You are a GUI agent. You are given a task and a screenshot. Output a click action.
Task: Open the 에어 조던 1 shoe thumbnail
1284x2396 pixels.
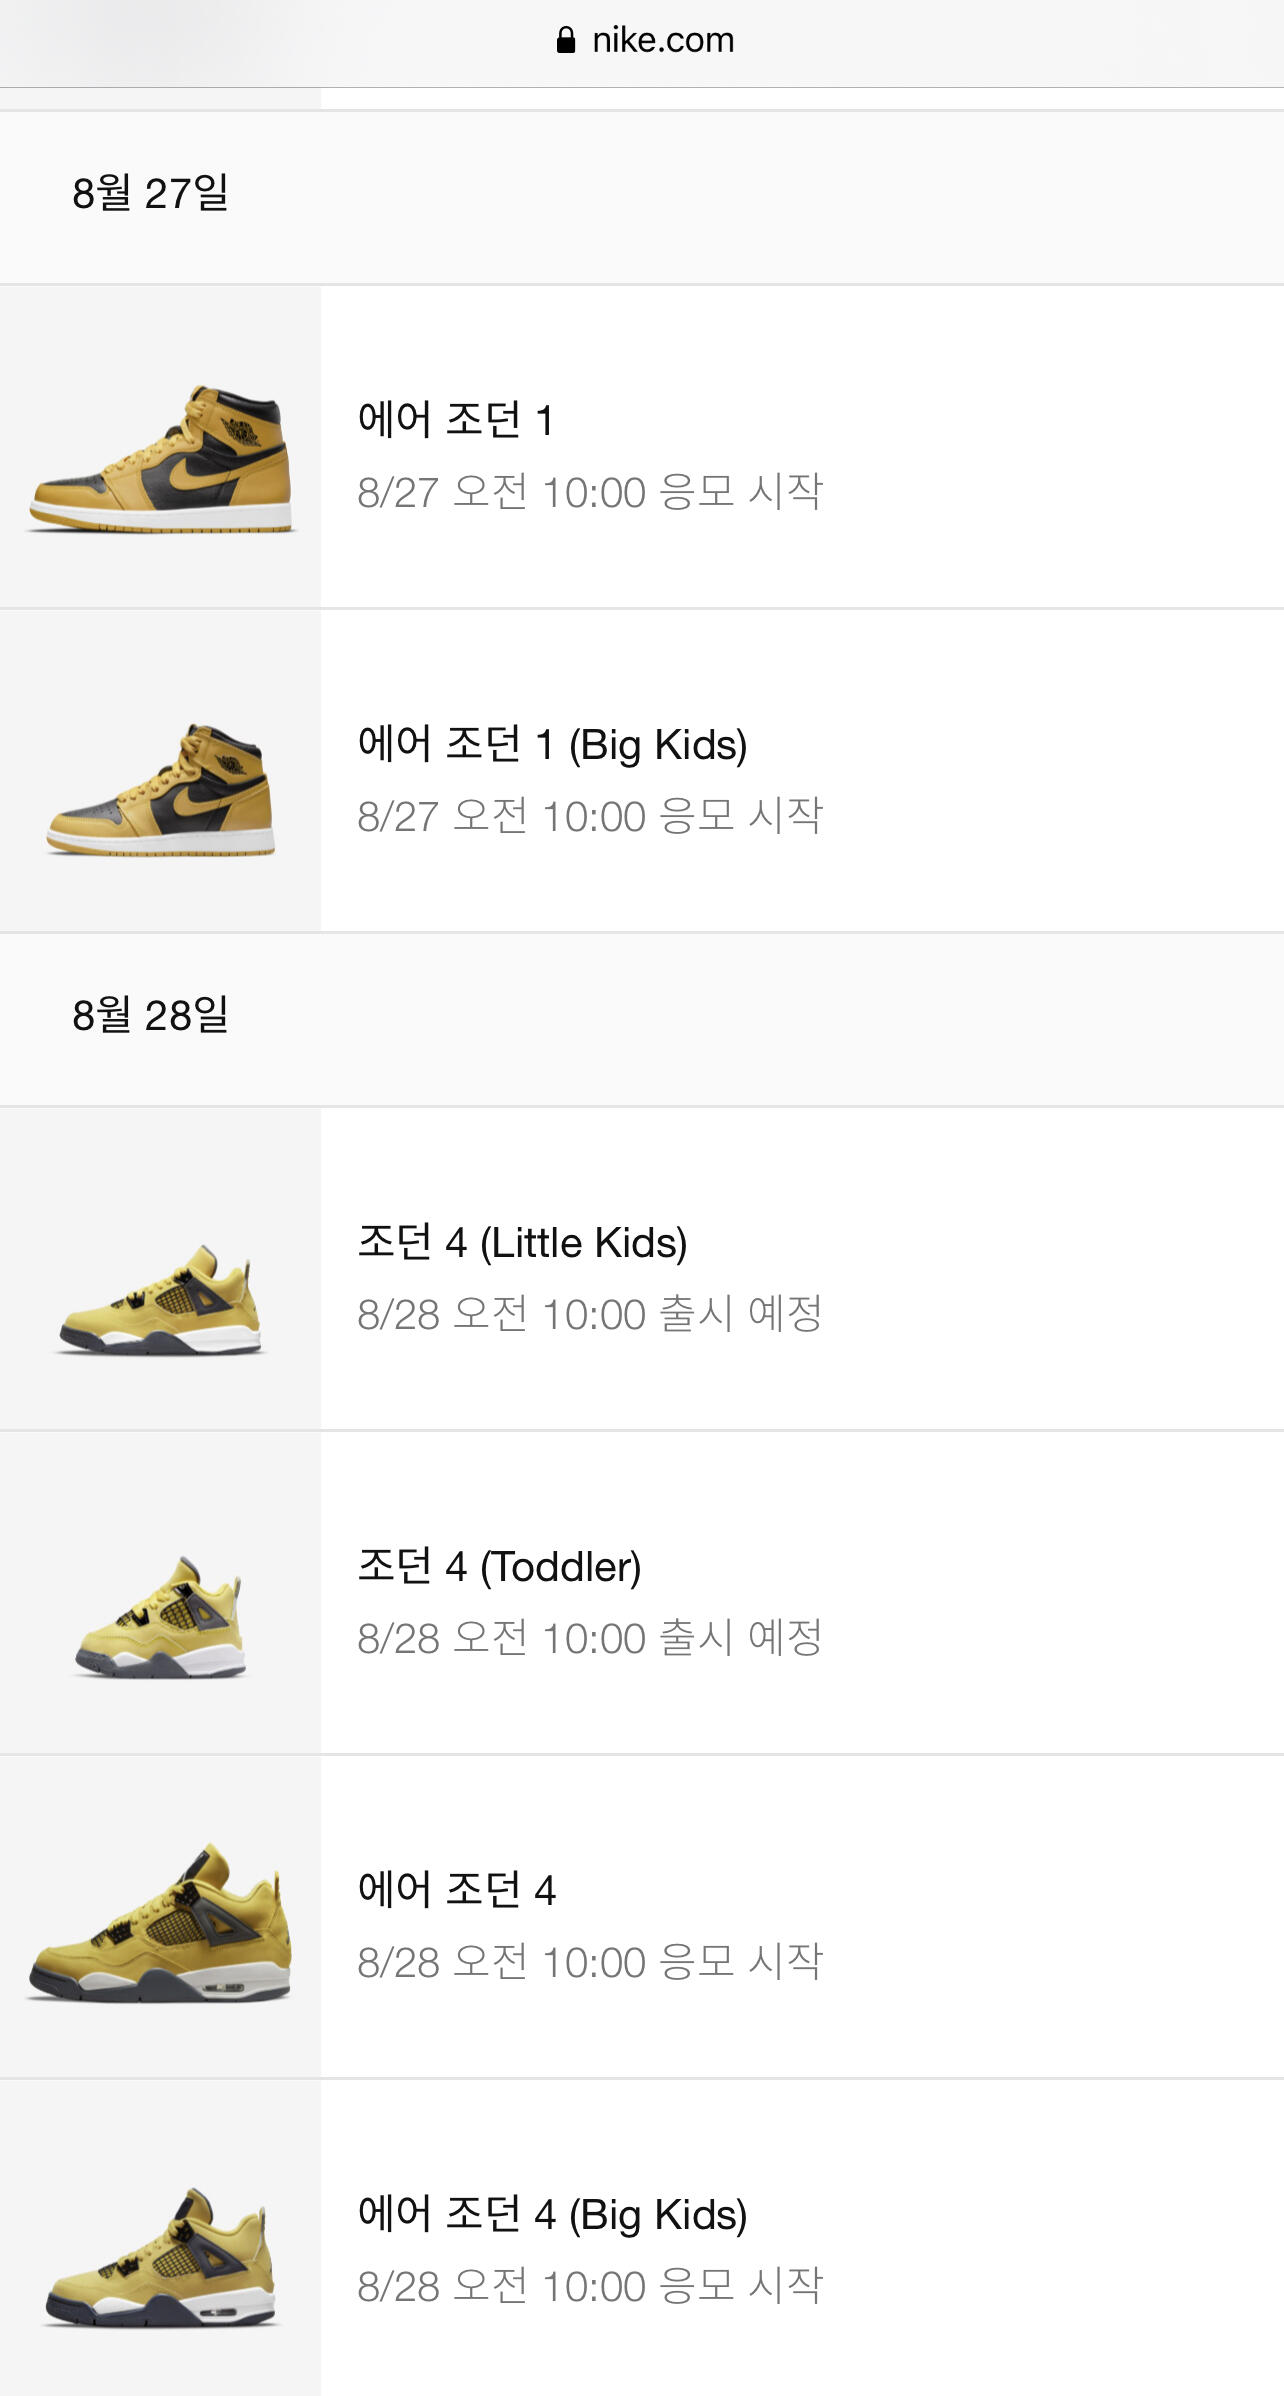click(x=160, y=447)
